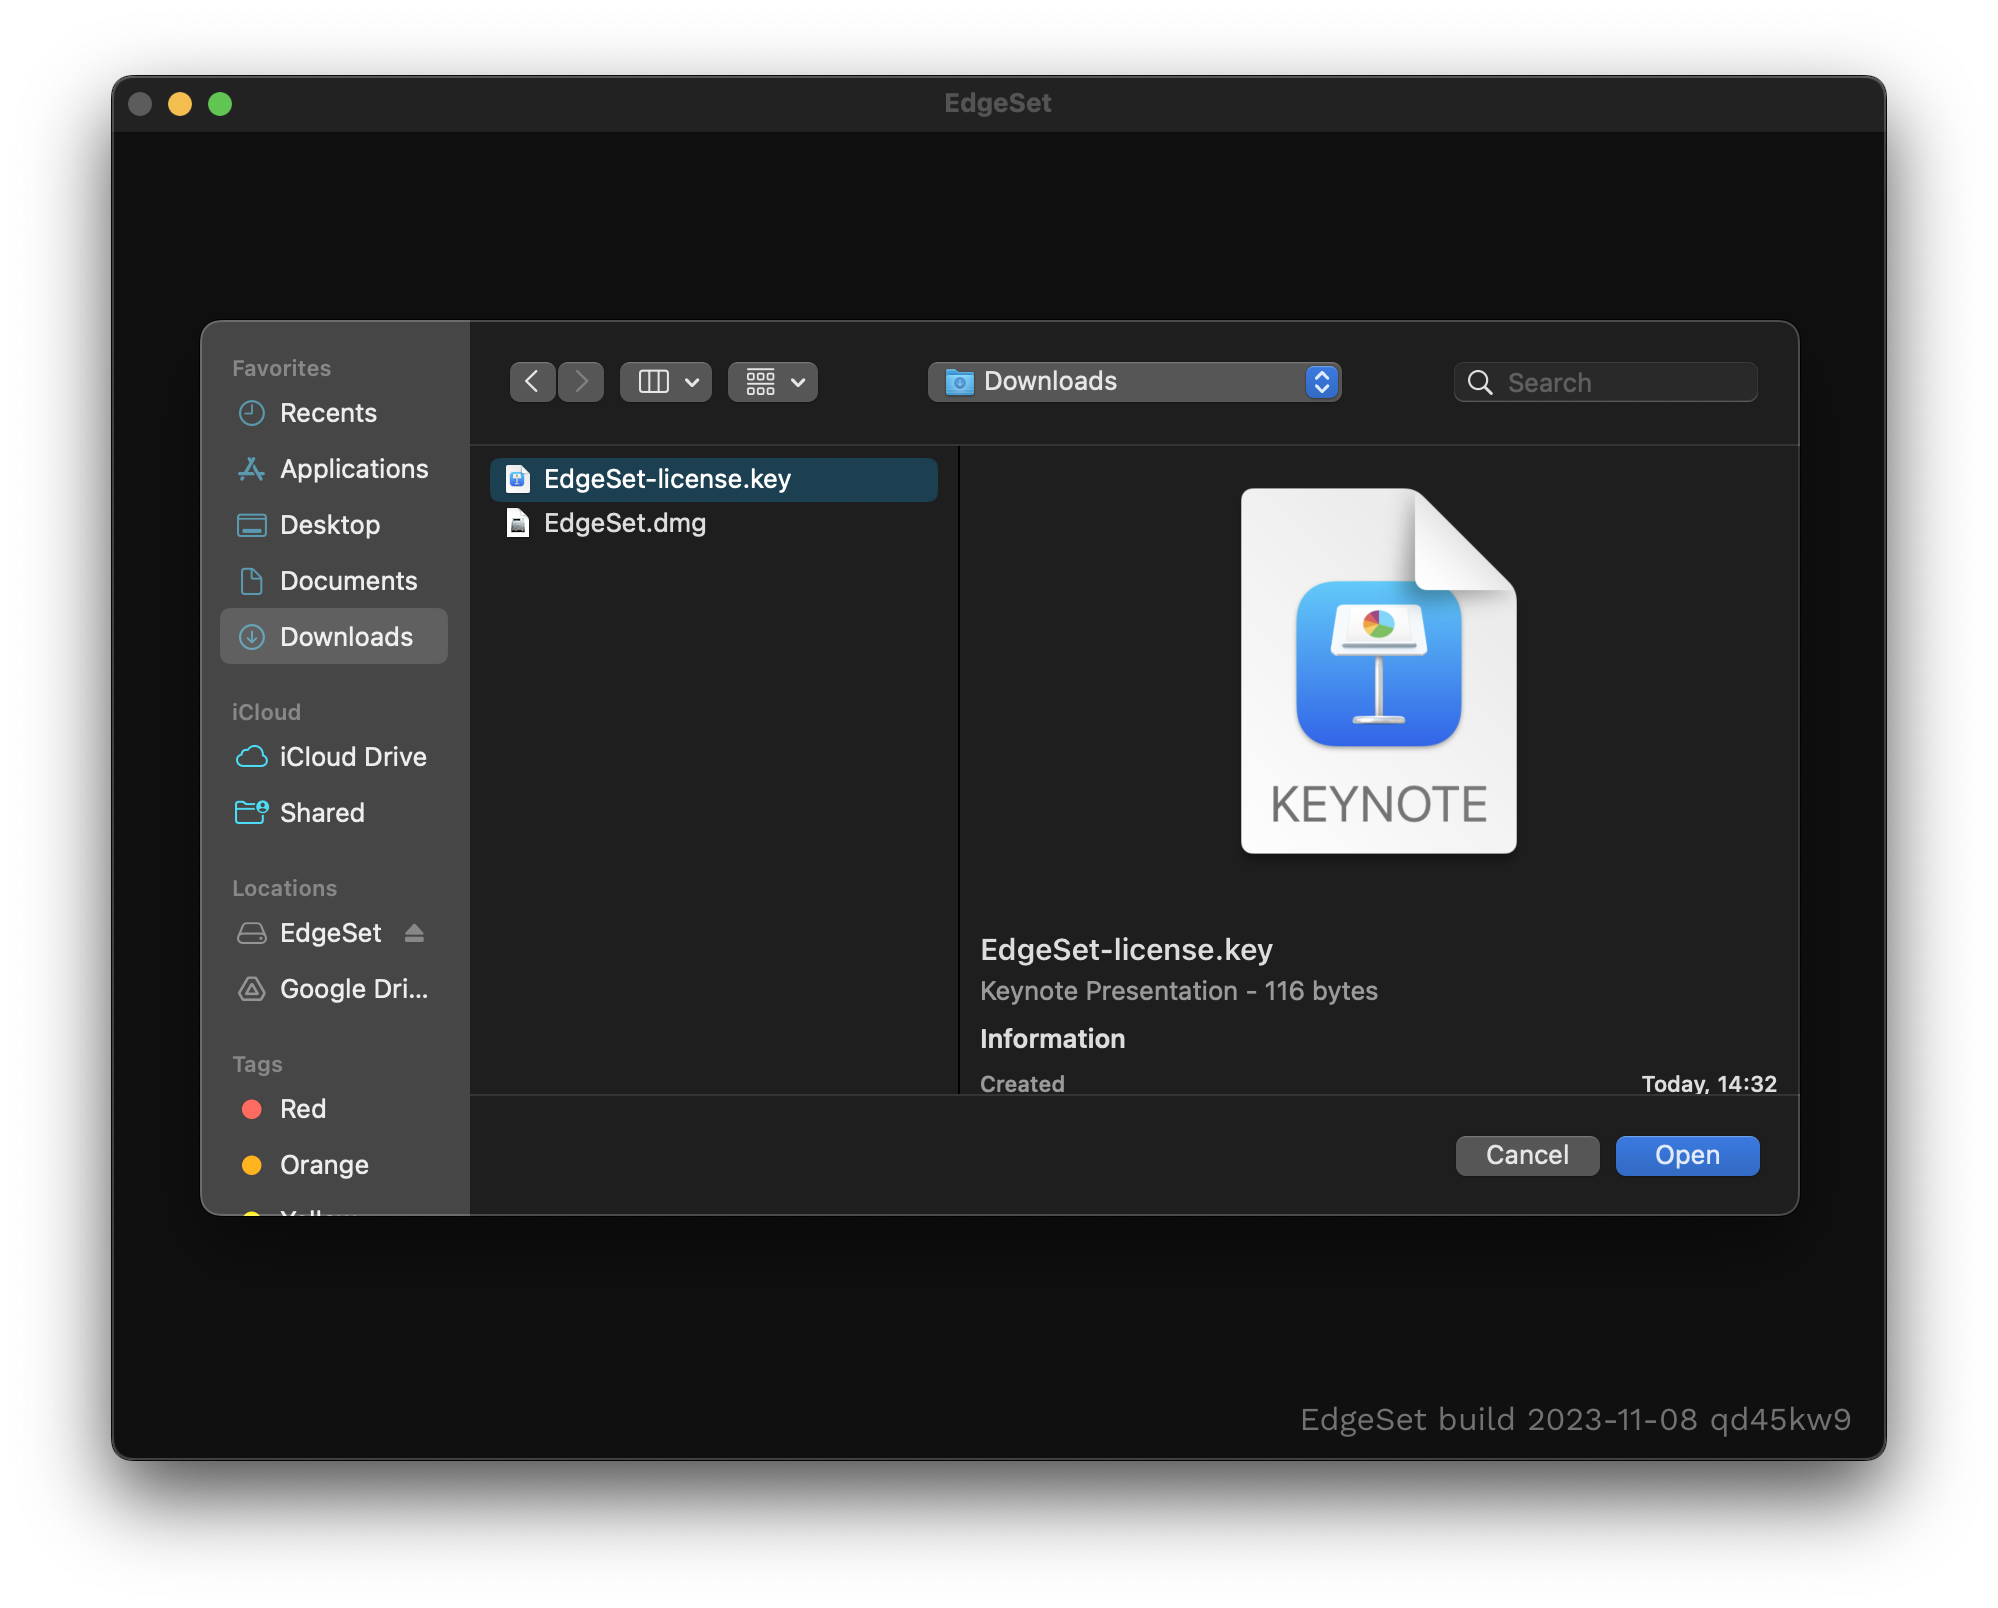This screenshot has width=1998, height=1608.
Task: Click the Cancel button to dismiss dialog
Action: [1526, 1153]
